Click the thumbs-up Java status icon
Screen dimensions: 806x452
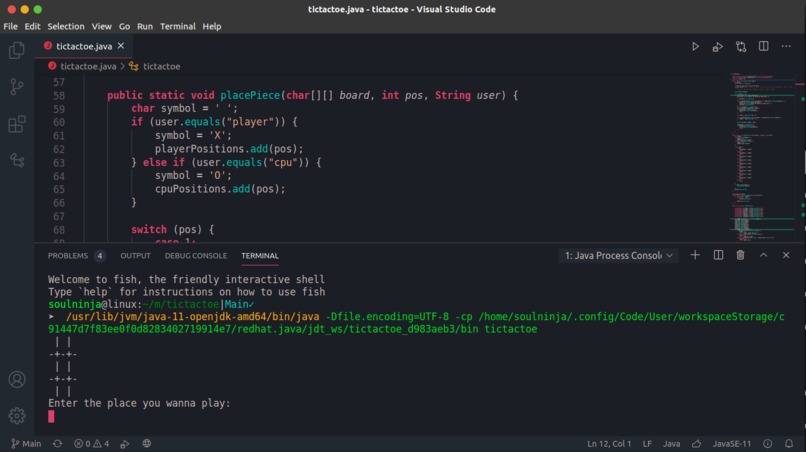[697, 443]
